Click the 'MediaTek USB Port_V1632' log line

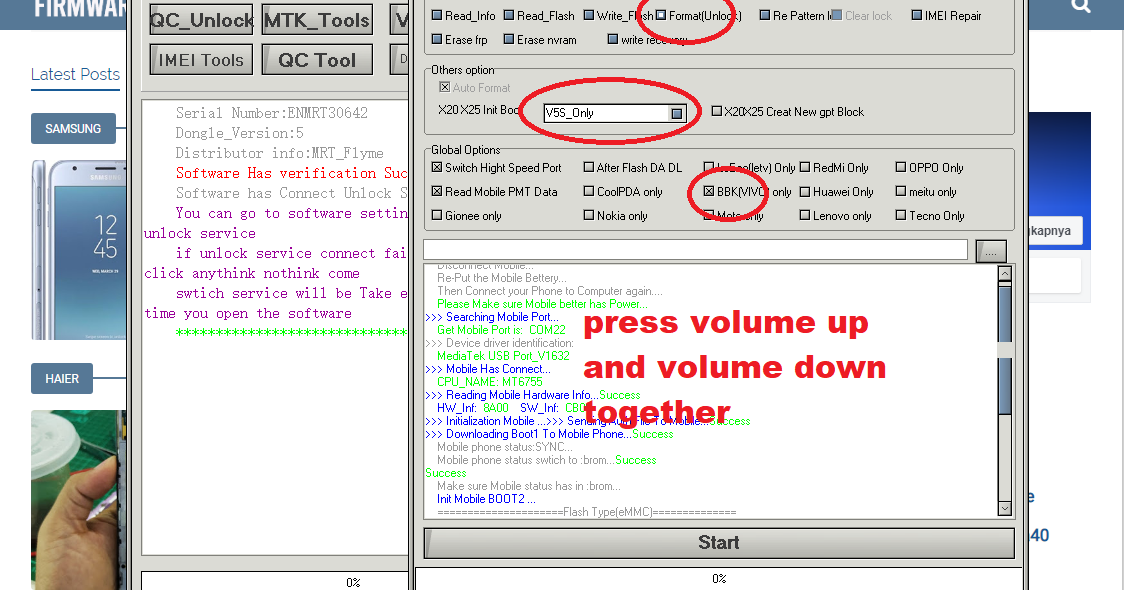pyautogui.click(x=503, y=356)
